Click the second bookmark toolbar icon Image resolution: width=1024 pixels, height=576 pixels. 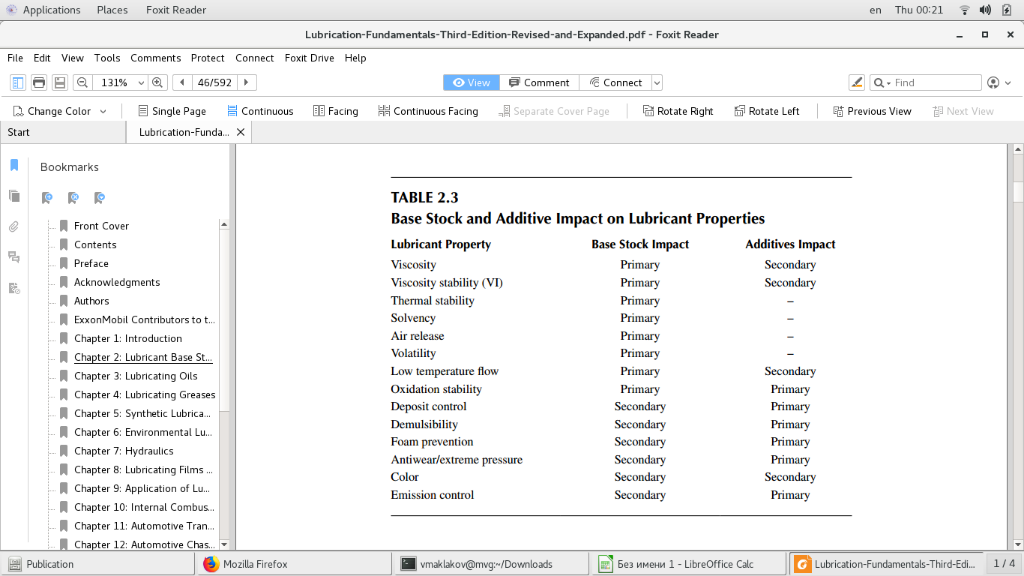pyautogui.click(x=73, y=198)
